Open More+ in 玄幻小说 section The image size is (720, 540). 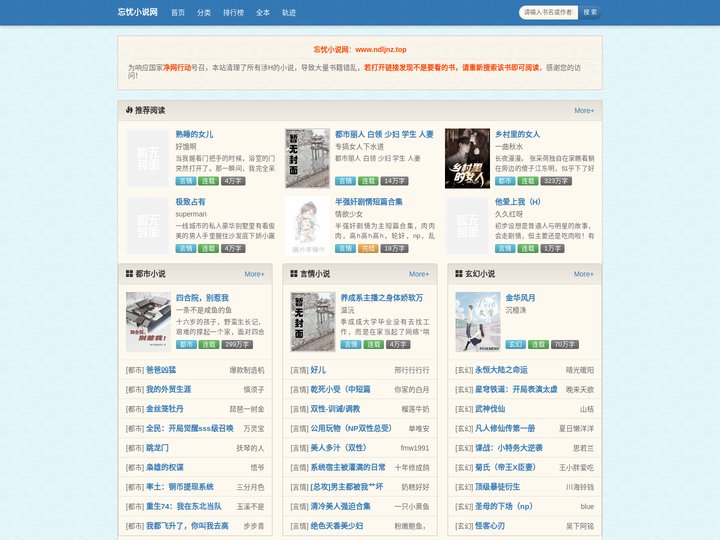(583, 274)
